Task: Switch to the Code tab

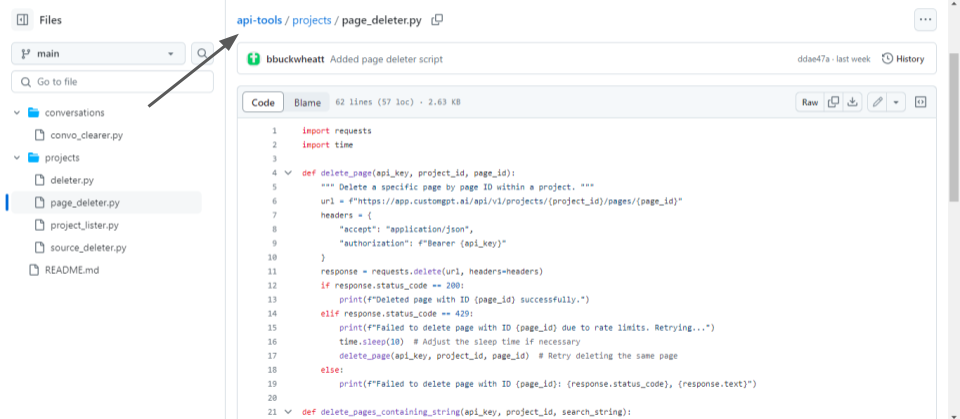Action: click(263, 103)
